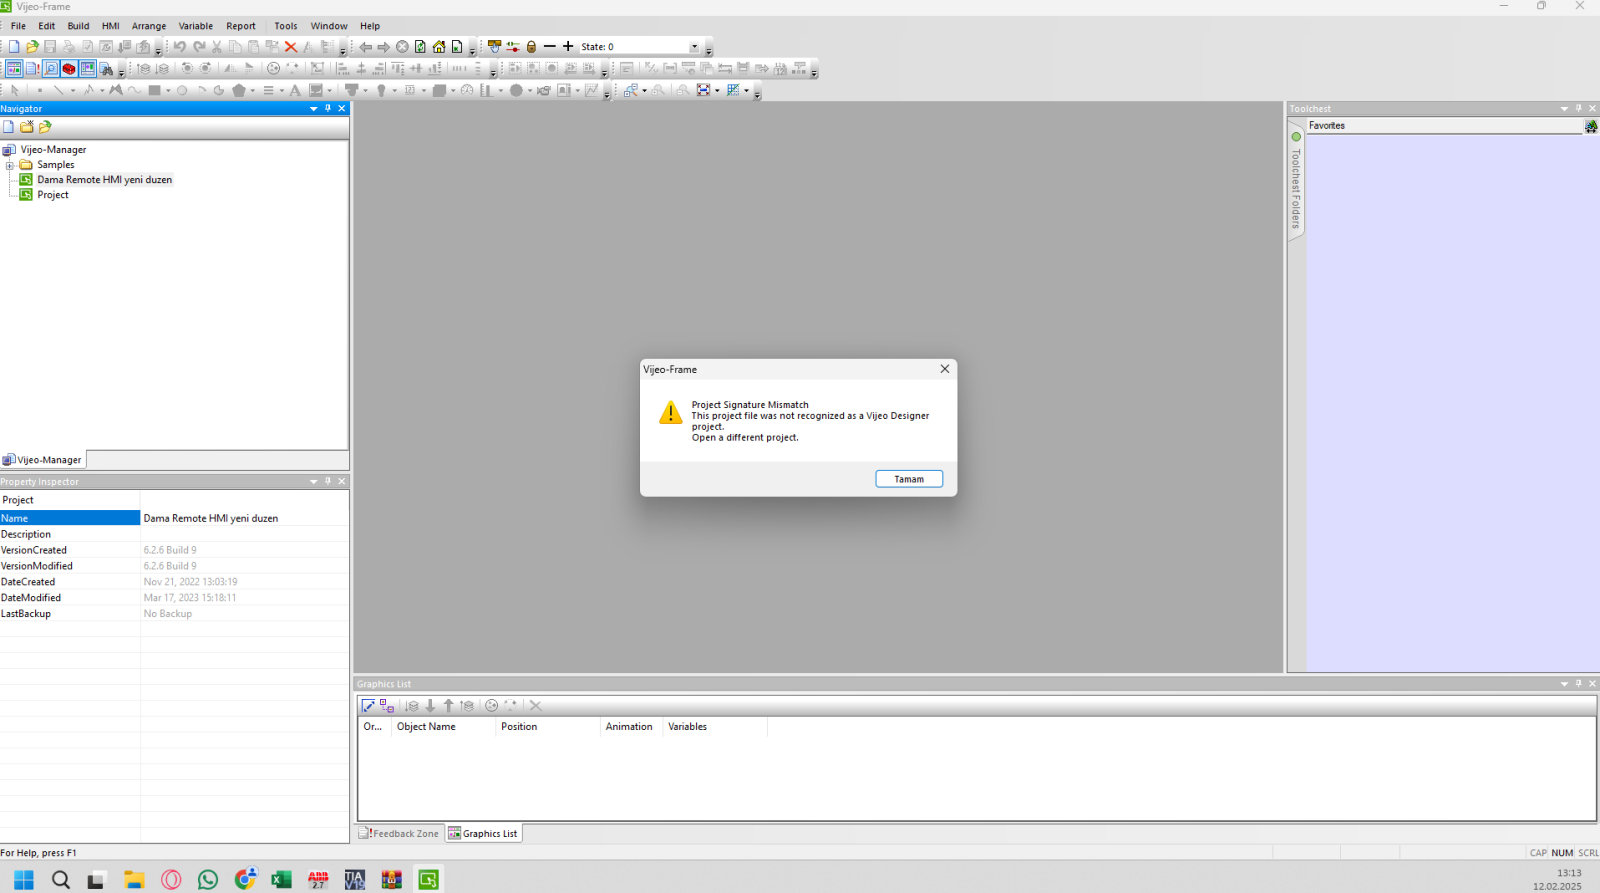
Task: Toggle pin on the Graphics List panel
Action: tap(1579, 684)
